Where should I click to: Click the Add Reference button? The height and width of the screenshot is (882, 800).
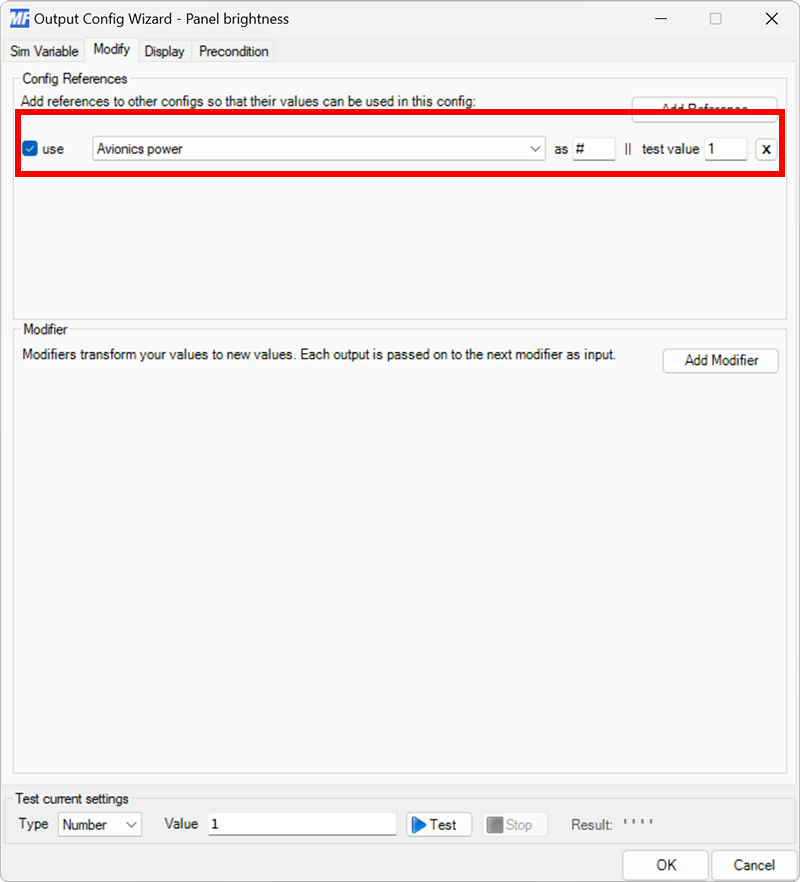coord(704,110)
